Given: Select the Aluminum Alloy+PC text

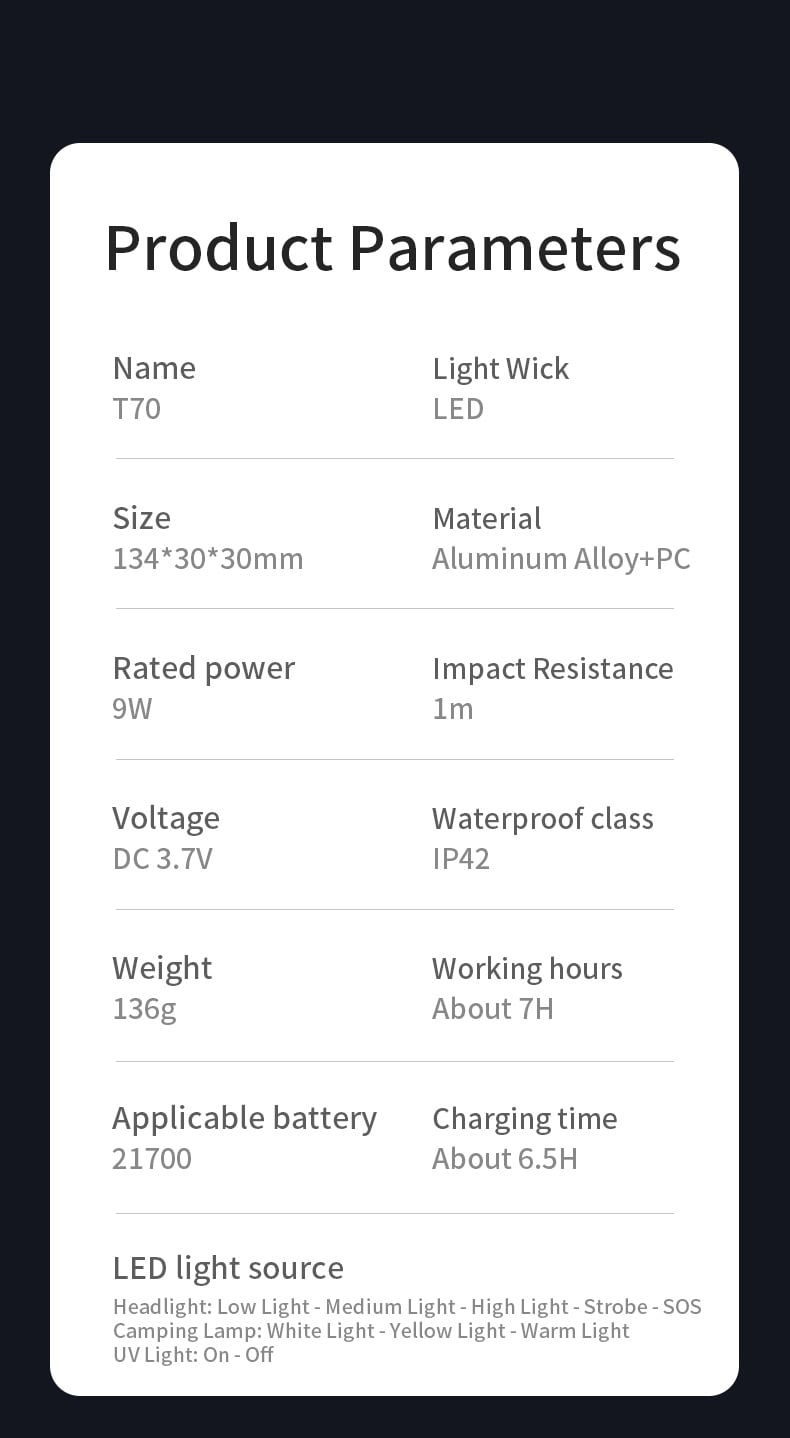Looking at the screenshot, I should [561, 558].
